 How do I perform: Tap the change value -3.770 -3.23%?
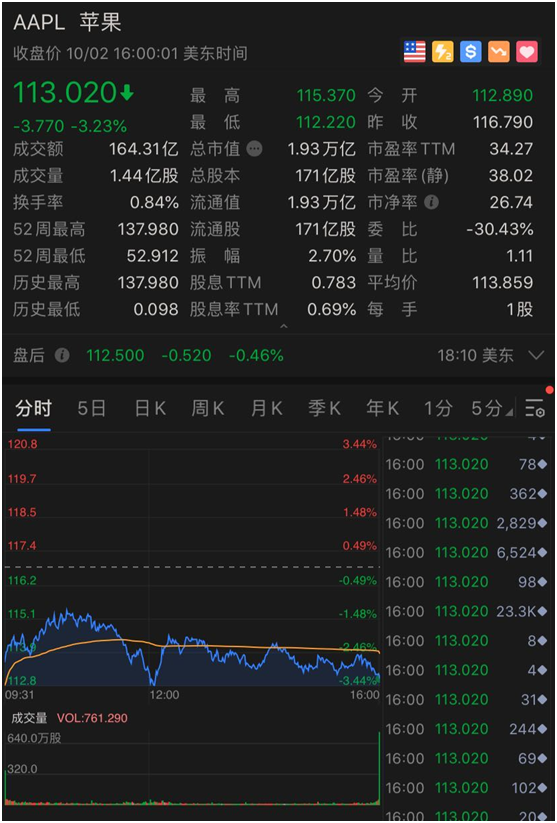[70, 126]
